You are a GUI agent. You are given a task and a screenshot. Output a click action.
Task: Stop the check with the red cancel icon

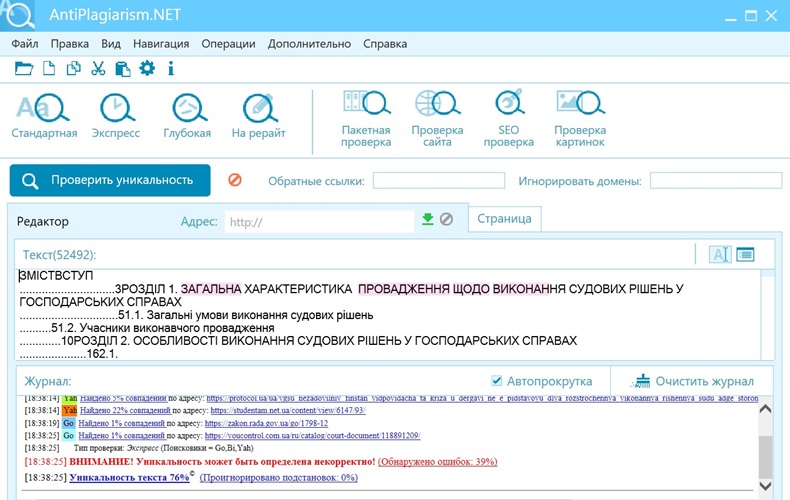pyautogui.click(x=235, y=180)
